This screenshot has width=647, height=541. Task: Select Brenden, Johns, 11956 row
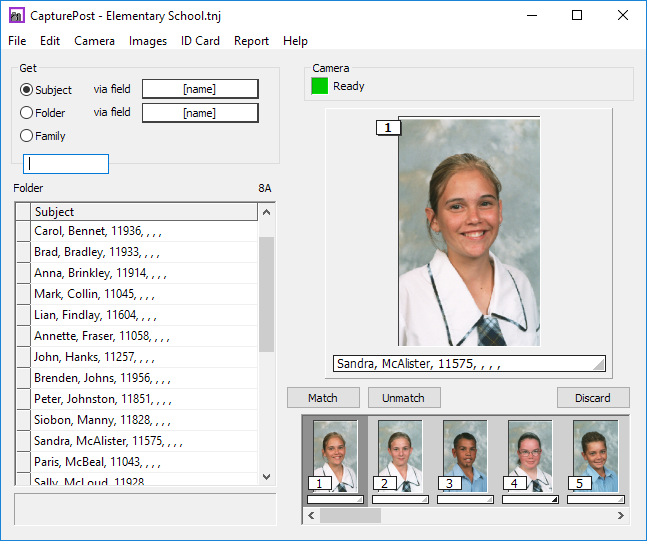[144, 378]
